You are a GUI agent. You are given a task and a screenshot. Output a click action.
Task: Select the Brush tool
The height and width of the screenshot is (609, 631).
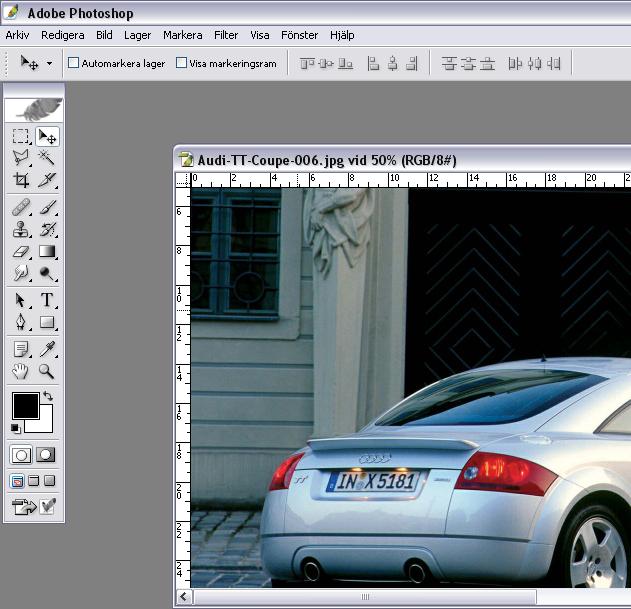[47, 207]
